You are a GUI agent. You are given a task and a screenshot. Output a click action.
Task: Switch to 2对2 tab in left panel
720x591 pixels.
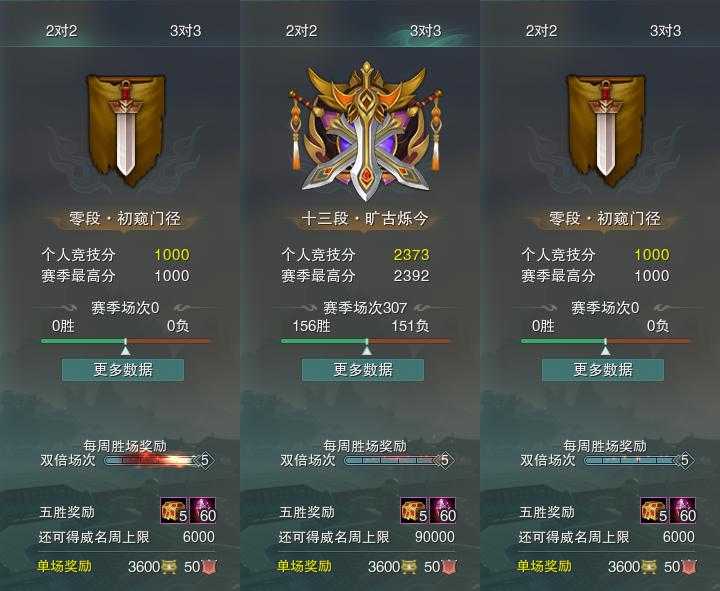click(x=62, y=31)
